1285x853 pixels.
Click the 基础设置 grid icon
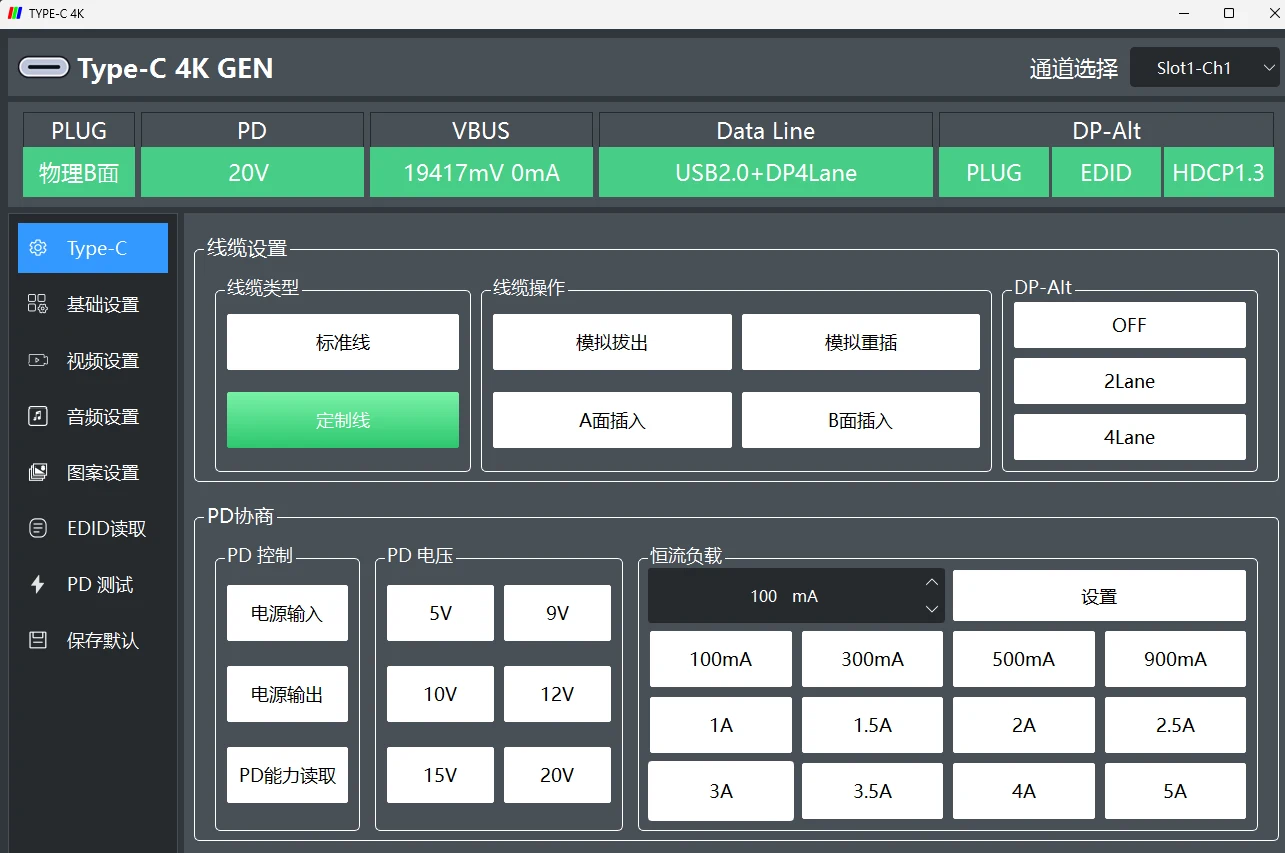(38, 304)
